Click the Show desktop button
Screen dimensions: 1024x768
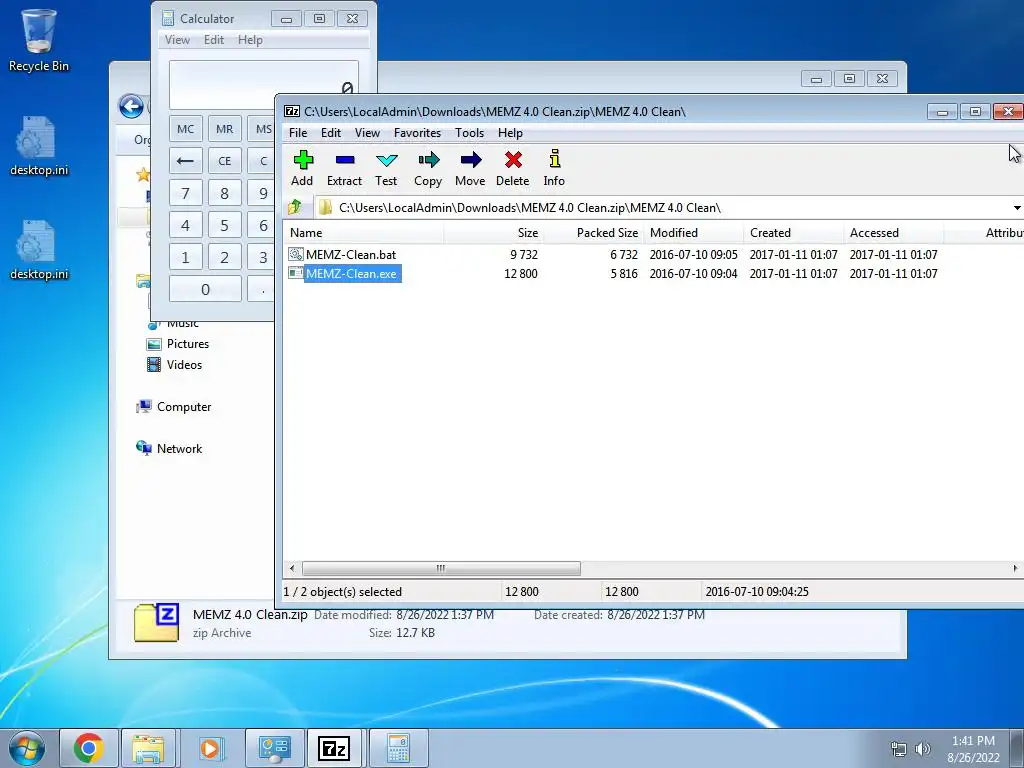click(x=1017, y=748)
